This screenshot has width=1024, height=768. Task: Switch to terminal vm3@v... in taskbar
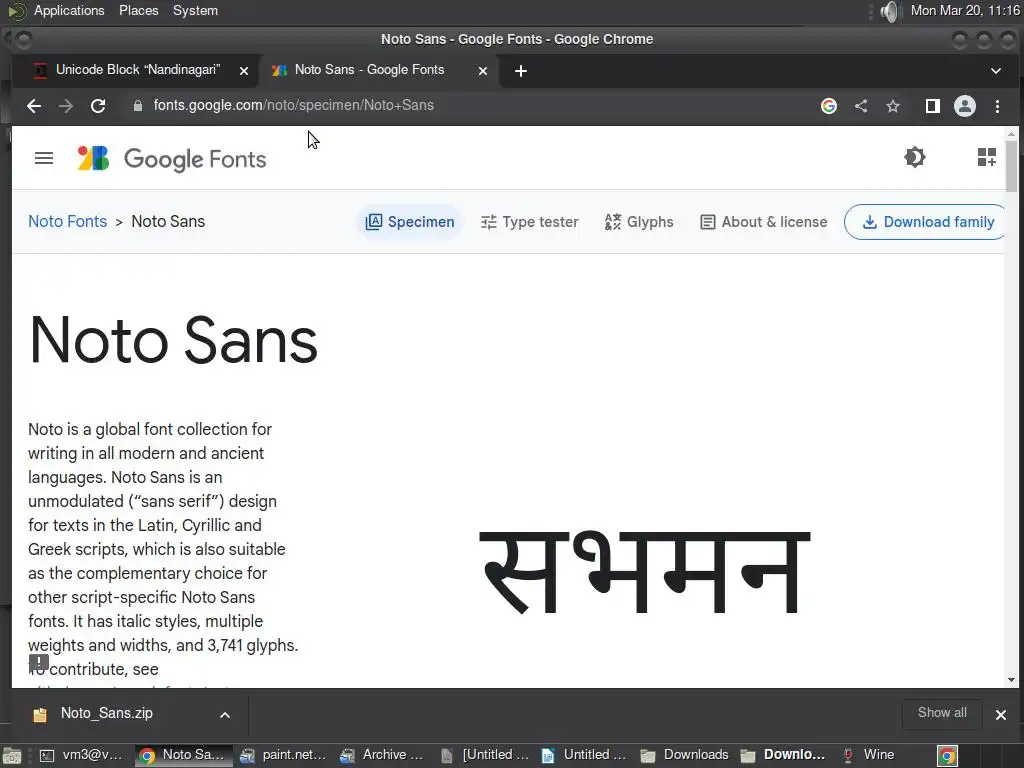click(83, 755)
